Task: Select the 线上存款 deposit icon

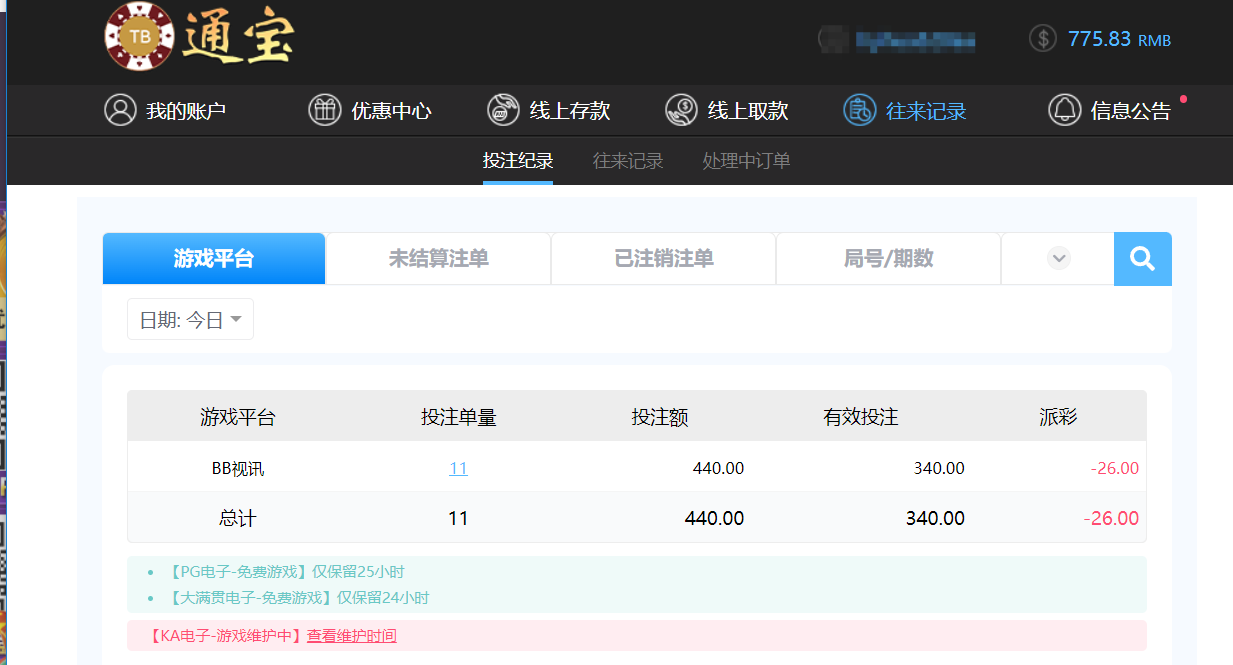Action: [x=502, y=110]
